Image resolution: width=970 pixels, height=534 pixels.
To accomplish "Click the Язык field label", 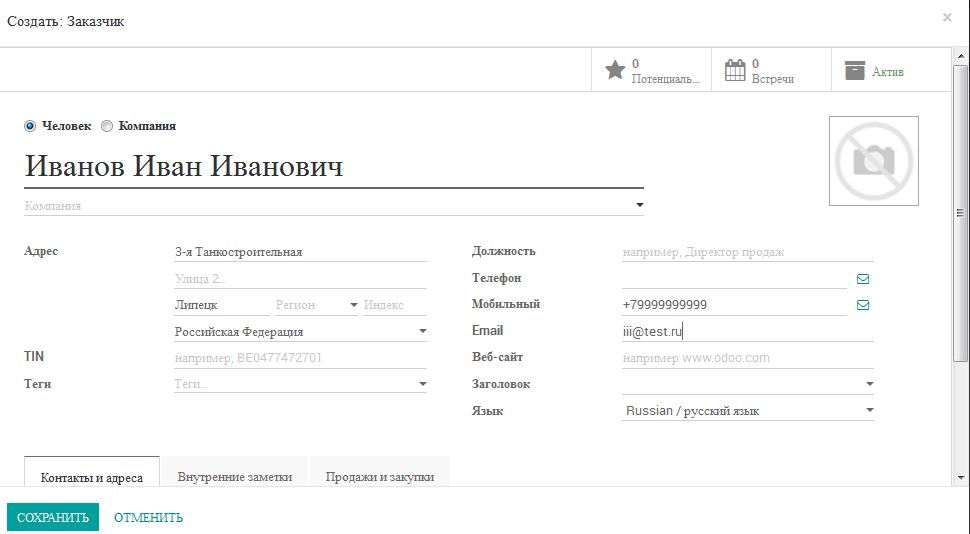I will [487, 411].
